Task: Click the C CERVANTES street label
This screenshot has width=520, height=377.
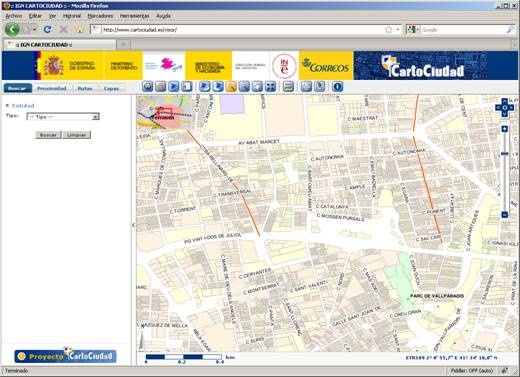Action: coord(255,273)
